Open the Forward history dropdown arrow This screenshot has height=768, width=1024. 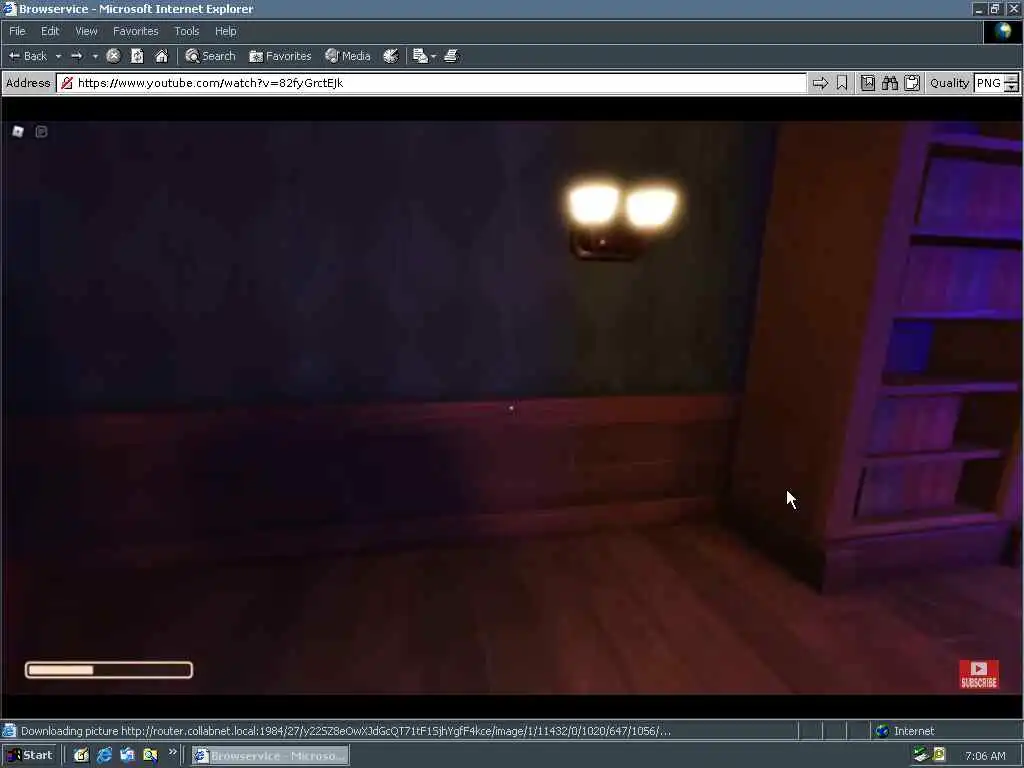point(95,56)
